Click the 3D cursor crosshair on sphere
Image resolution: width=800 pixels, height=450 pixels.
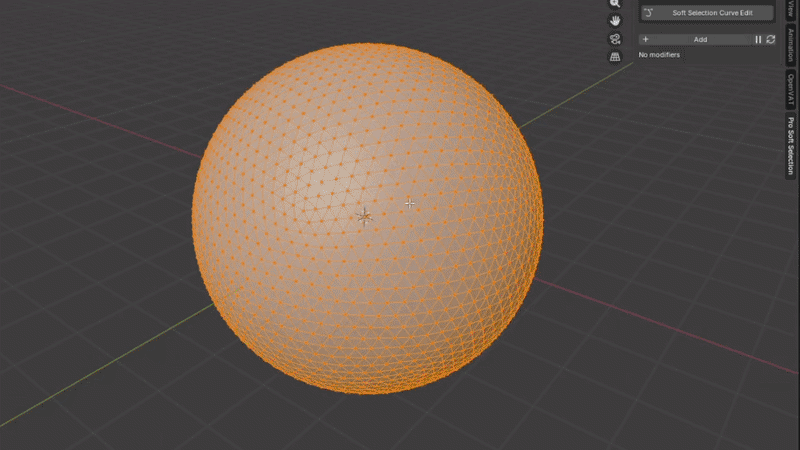point(410,204)
